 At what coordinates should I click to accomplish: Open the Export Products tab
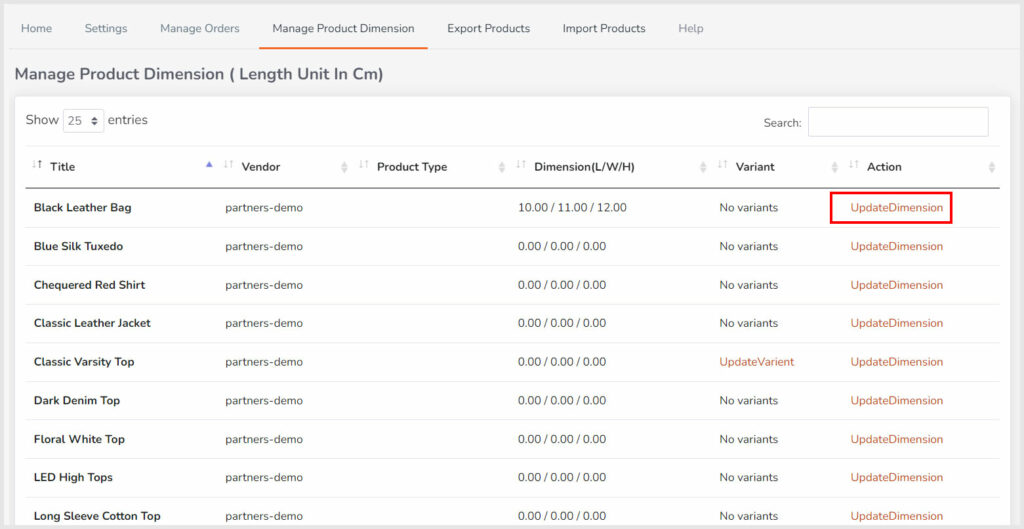(488, 28)
